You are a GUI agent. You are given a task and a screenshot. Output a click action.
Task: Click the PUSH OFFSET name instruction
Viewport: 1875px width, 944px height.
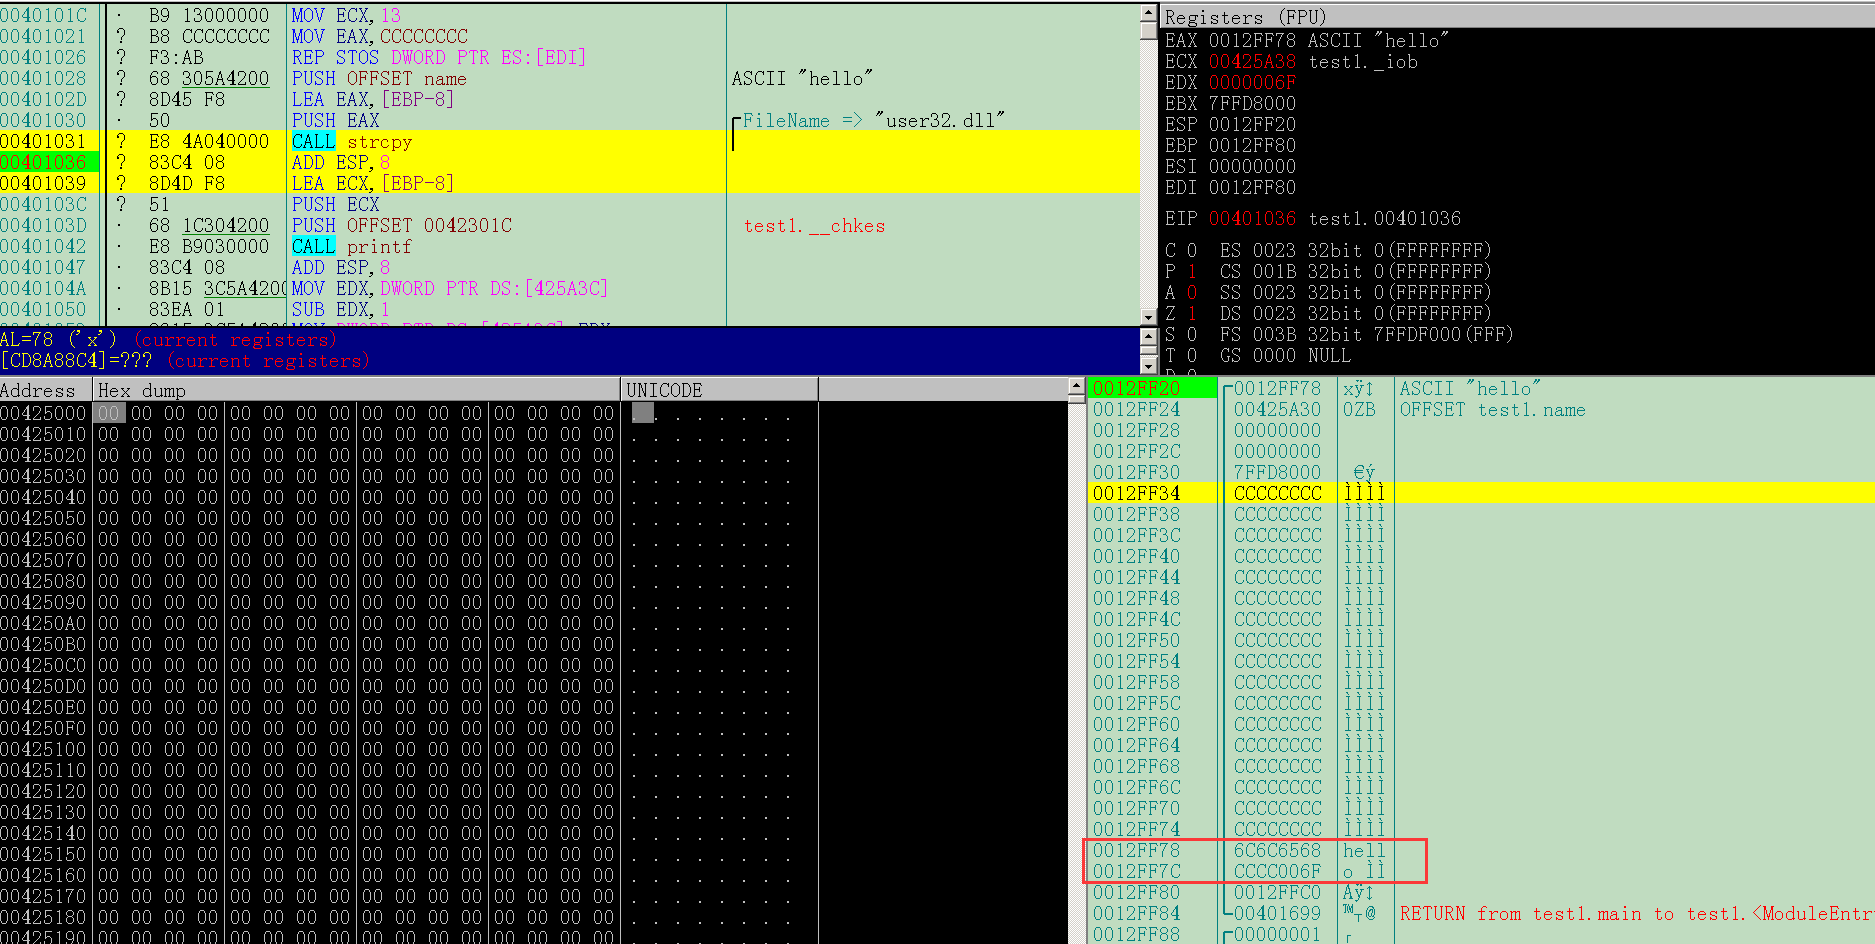[380, 79]
